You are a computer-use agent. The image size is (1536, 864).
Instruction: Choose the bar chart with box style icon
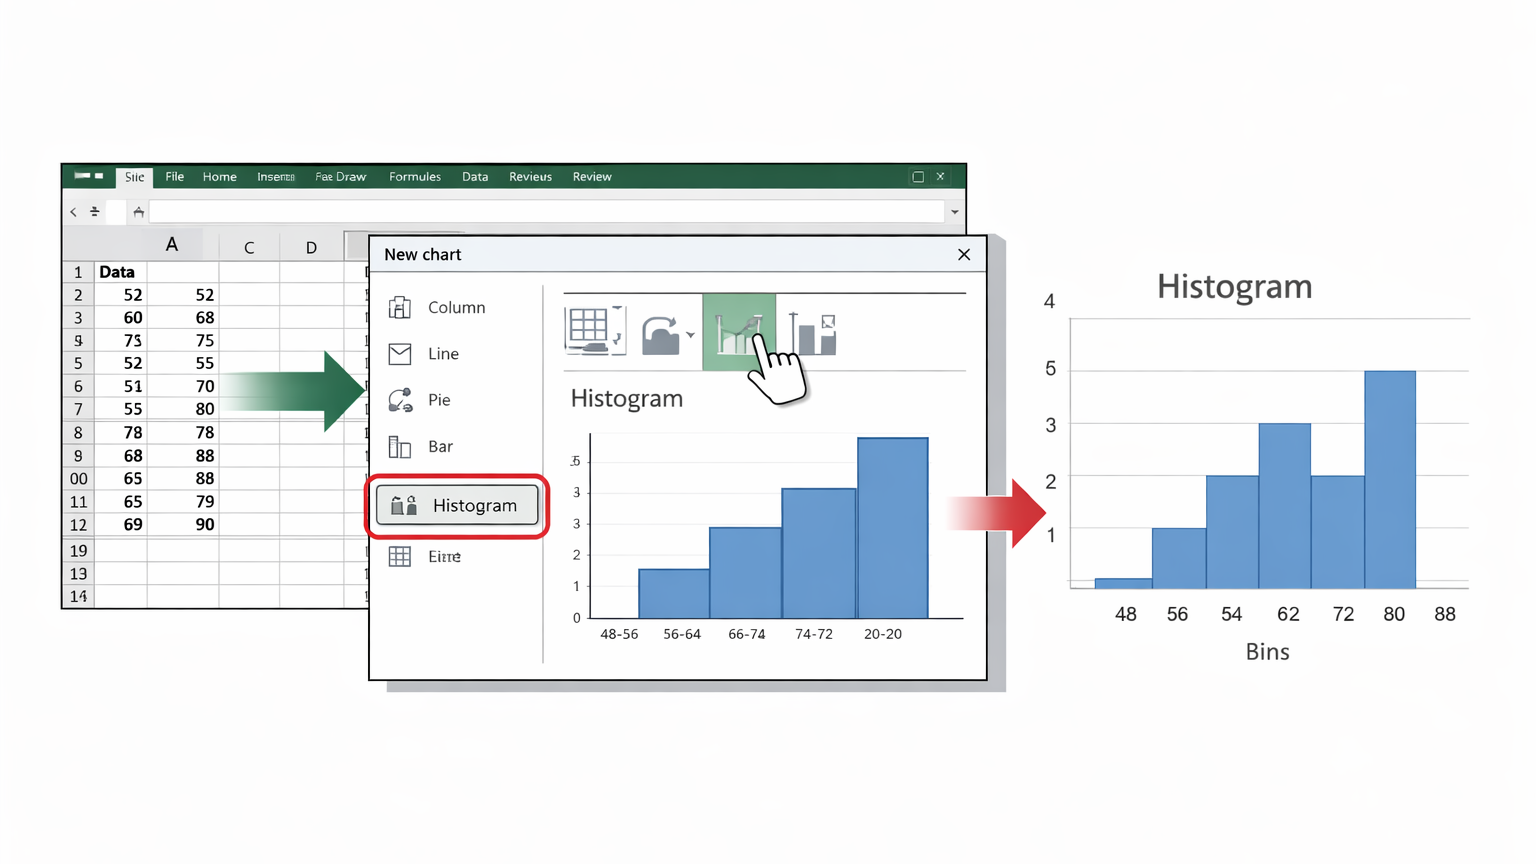point(812,333)
